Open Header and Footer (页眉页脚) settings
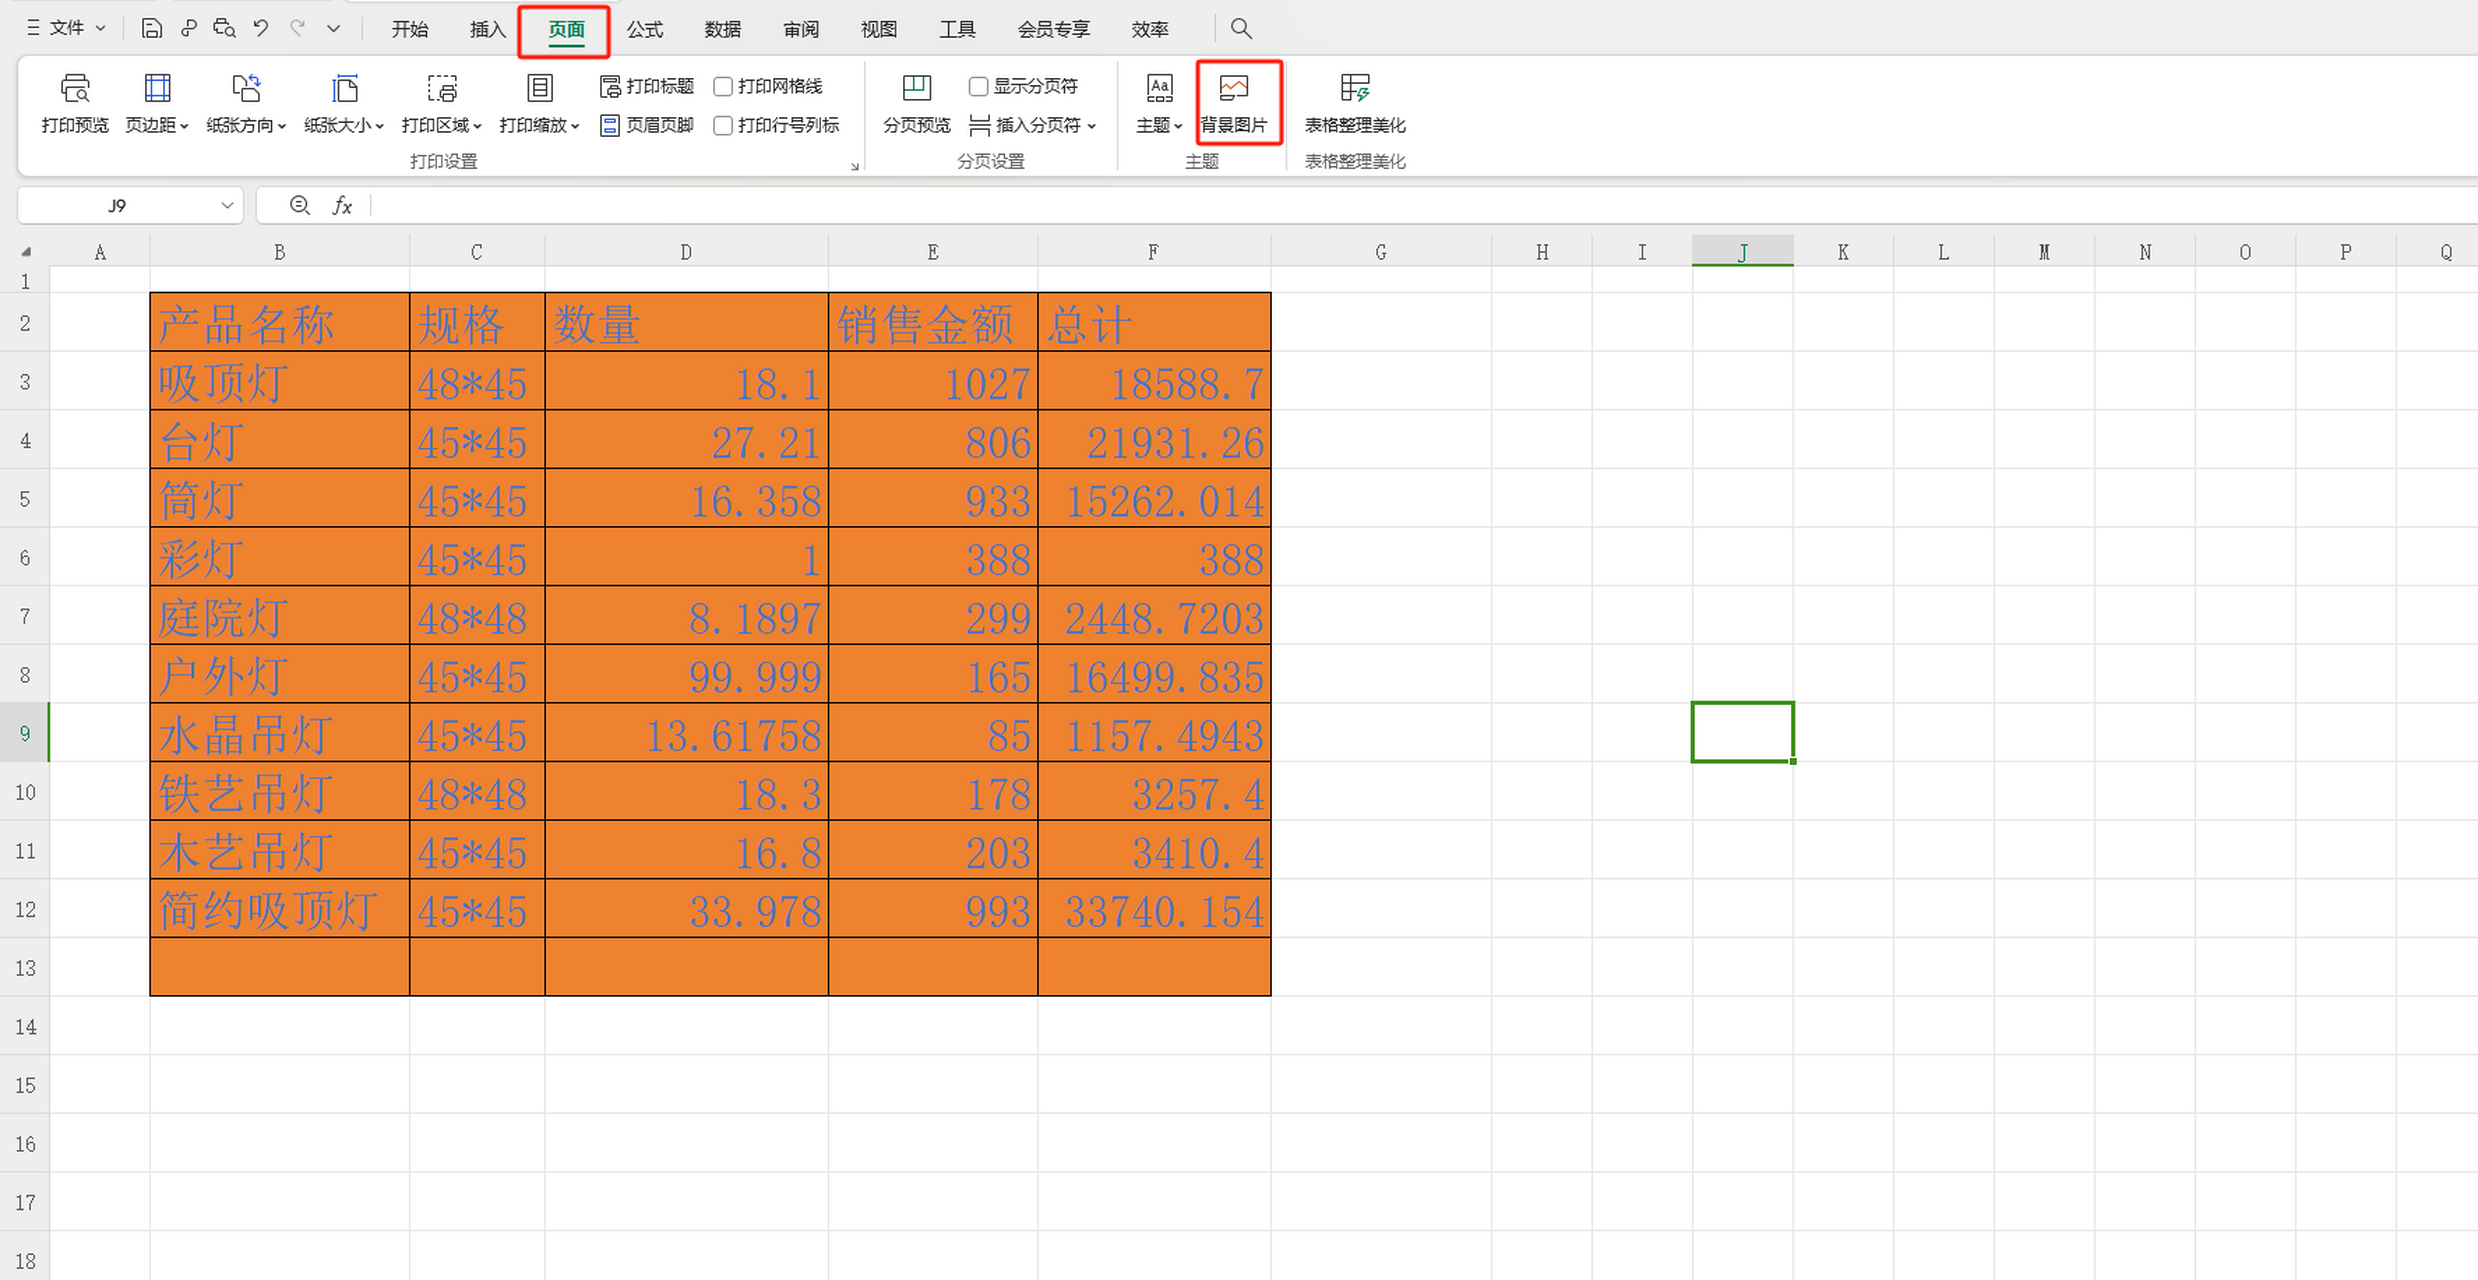 click(648, 125)
